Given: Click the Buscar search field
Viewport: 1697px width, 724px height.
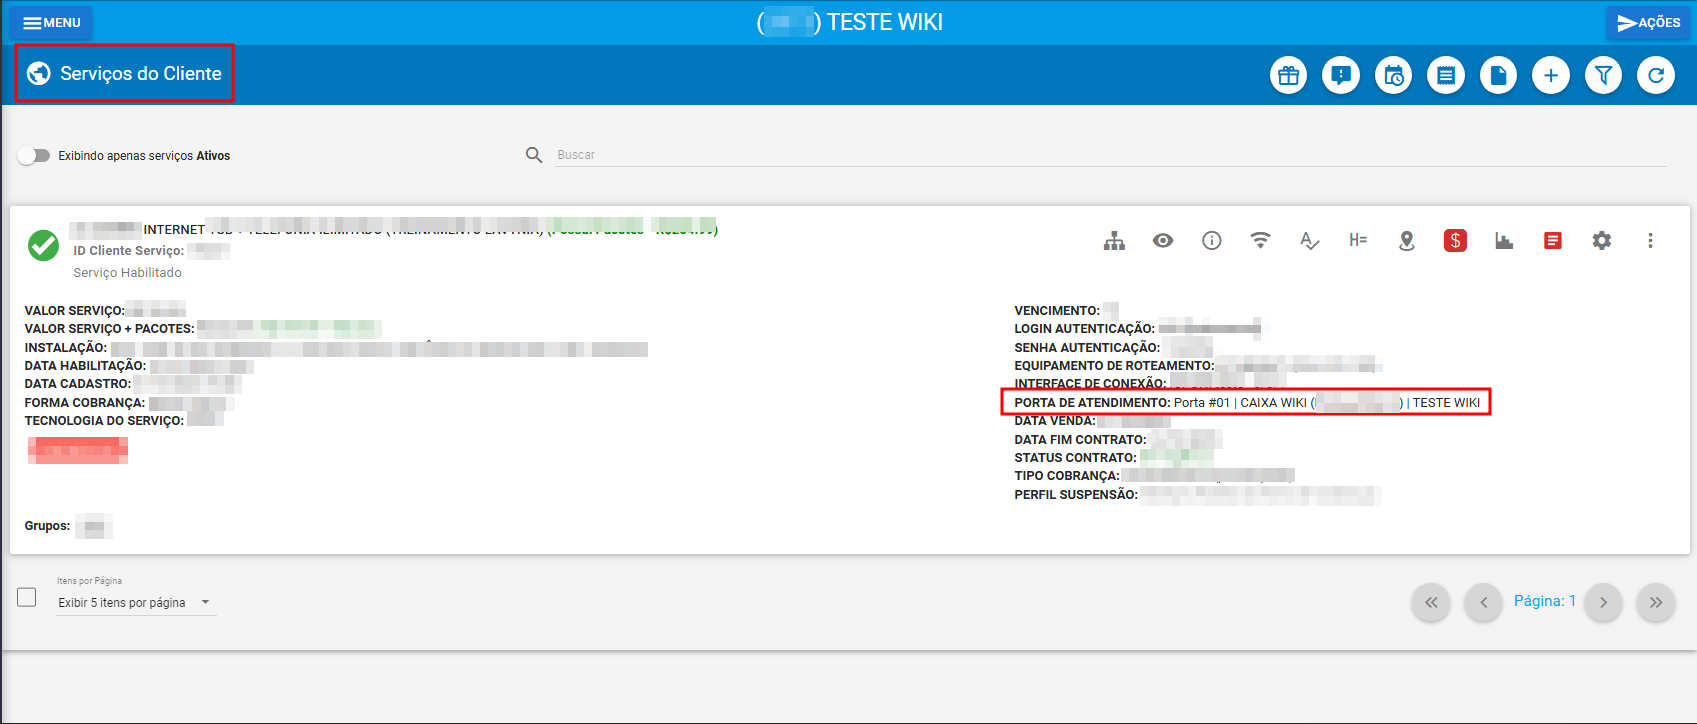Looking at the screenshot, I should pyautogui.click(x=1110, y=155).
